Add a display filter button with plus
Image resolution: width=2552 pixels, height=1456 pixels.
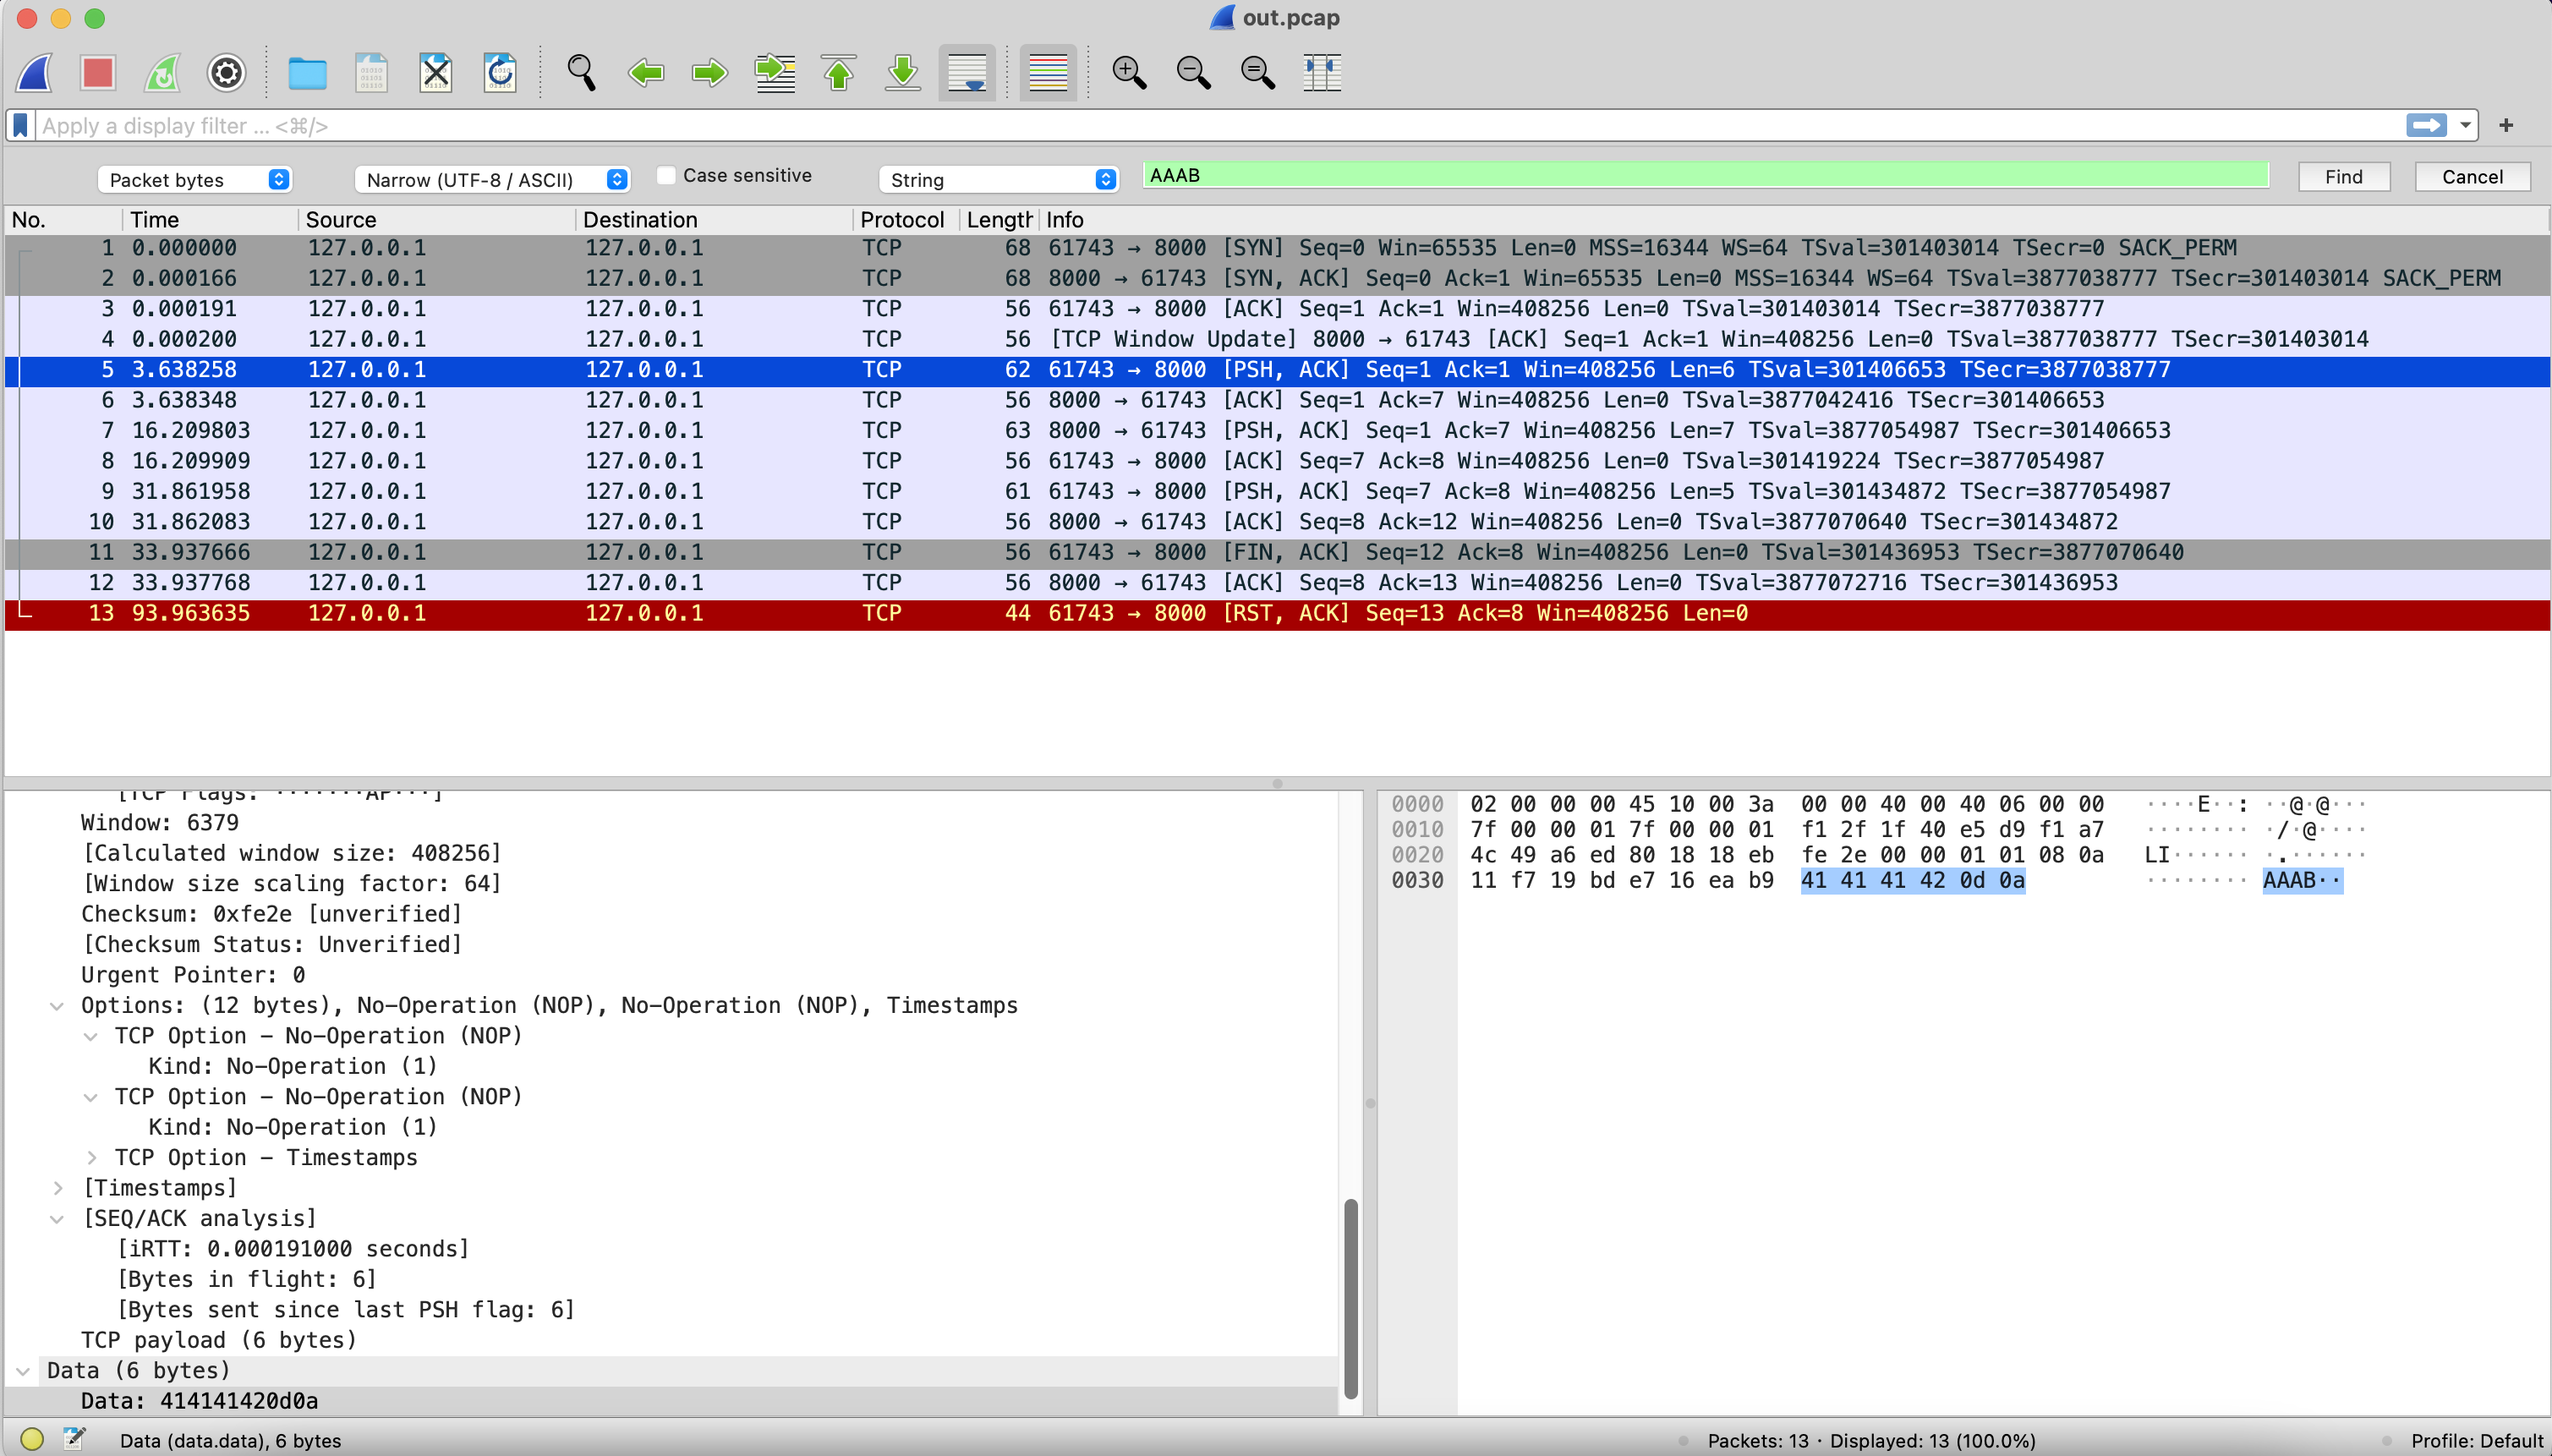tap(2506, 125)
